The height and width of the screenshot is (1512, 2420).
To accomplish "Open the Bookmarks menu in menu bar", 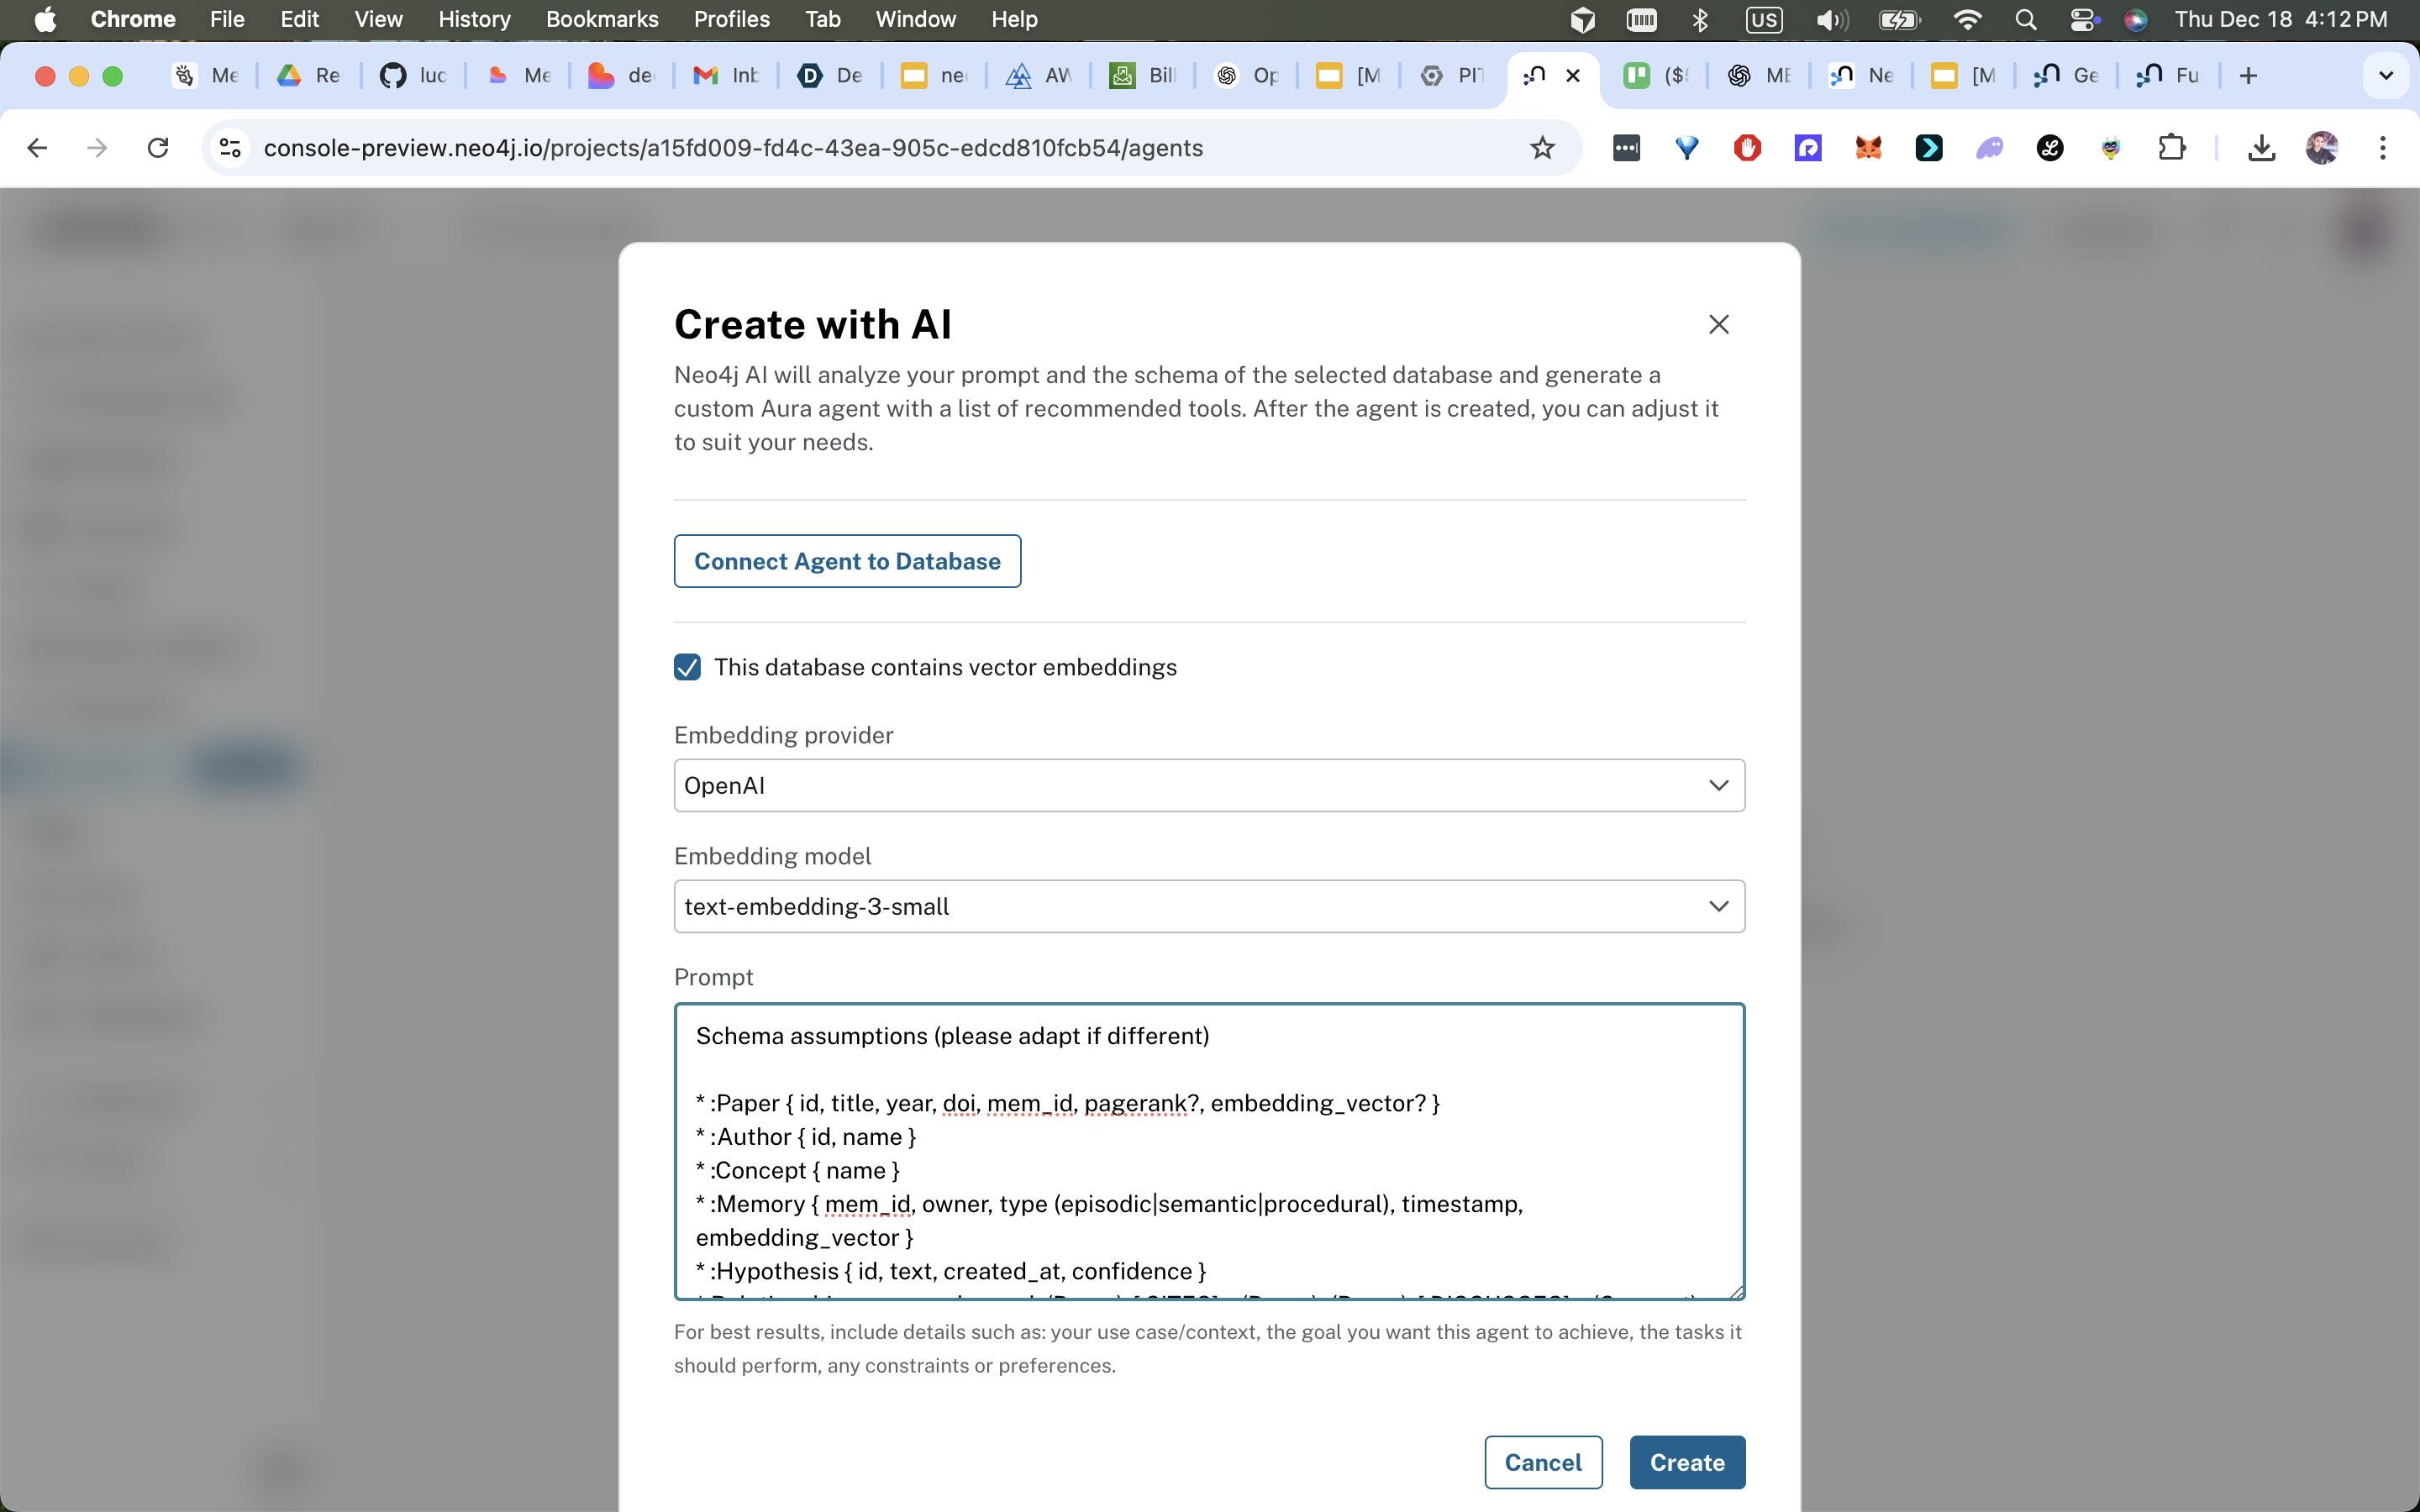I will point(601,19).
